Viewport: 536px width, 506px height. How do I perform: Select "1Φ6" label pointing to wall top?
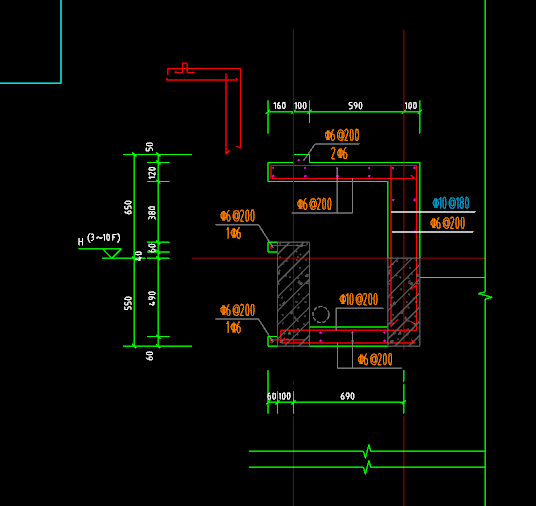(x=233, y=233)
